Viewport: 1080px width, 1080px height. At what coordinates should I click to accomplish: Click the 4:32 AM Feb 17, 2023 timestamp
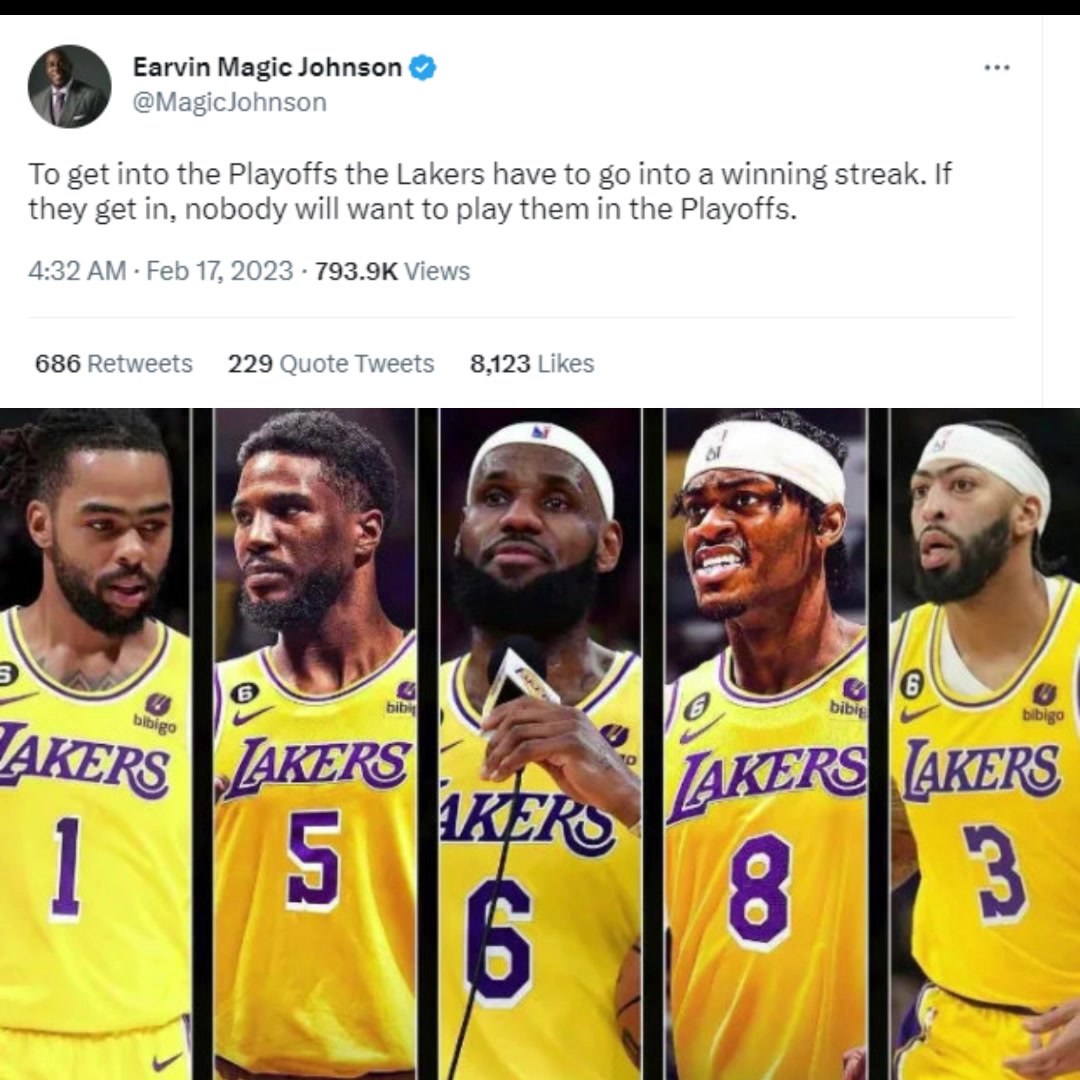click(160, 271)
